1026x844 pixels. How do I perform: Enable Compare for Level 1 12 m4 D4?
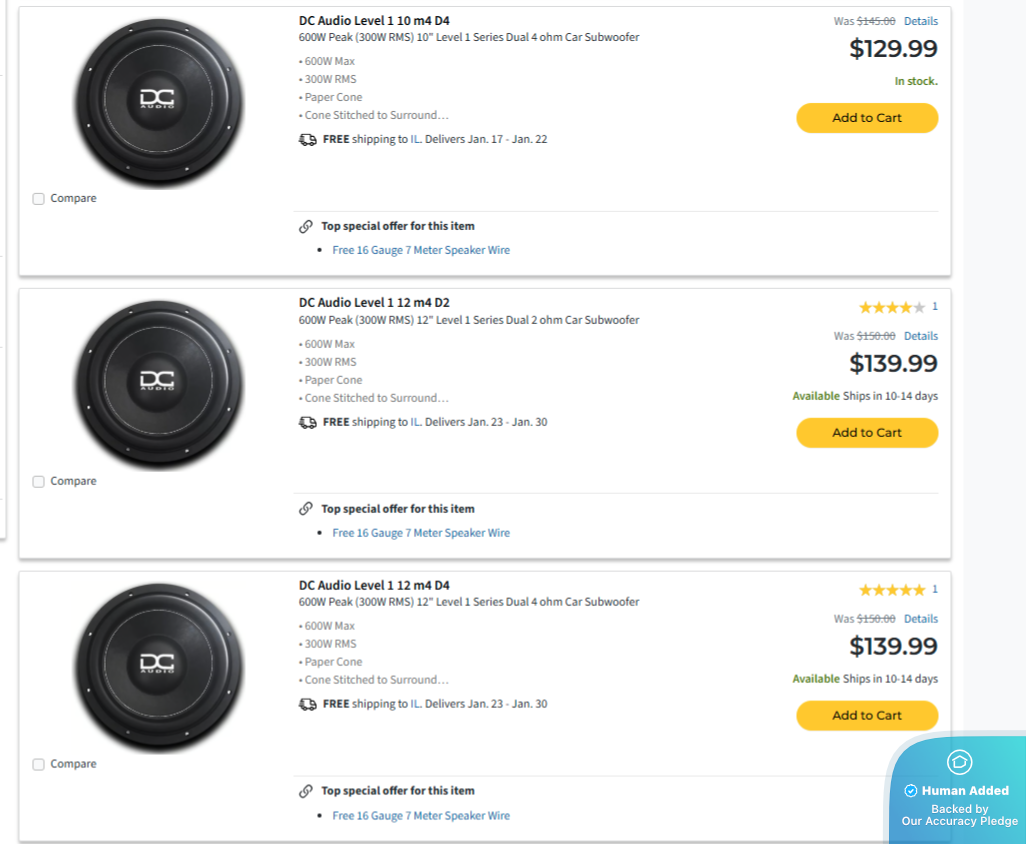tap(39, 765)
